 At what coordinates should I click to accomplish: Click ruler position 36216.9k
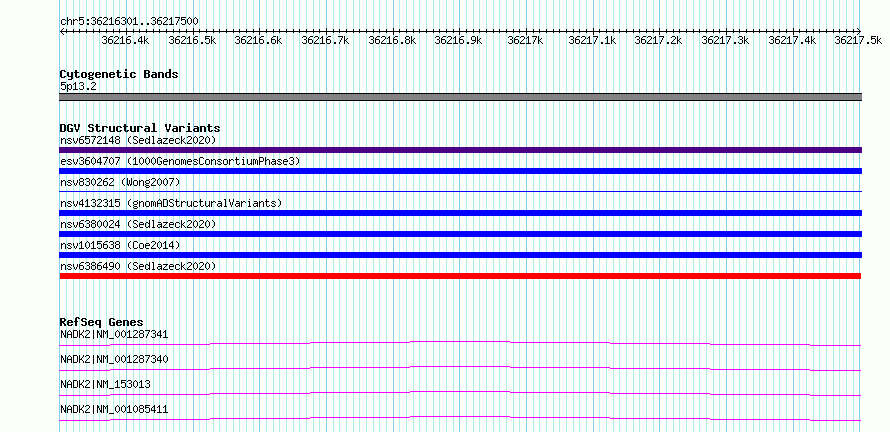(459, 40)
